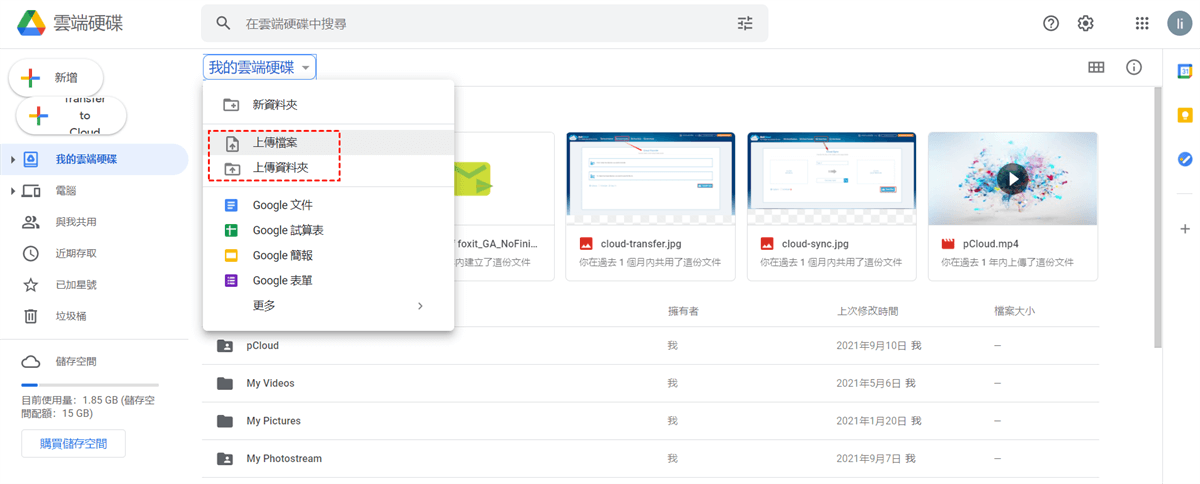Show details with the info icon
The image size is (1200, 484).
tap(1134, 67)
